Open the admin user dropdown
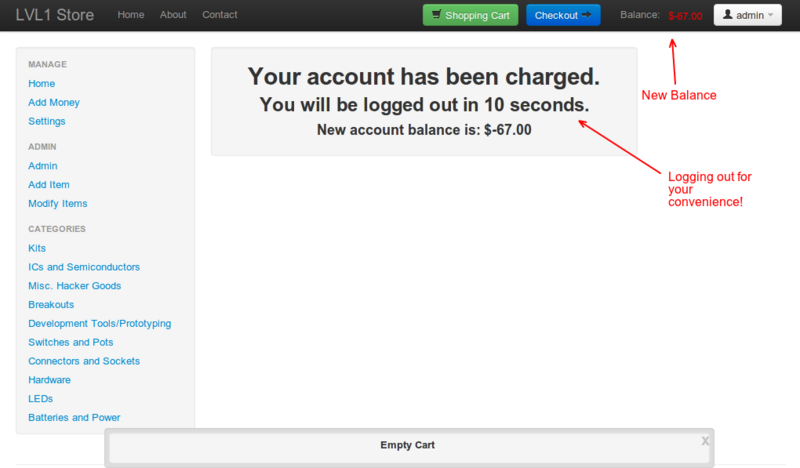The image size is (800, 468). click(747, 15)
